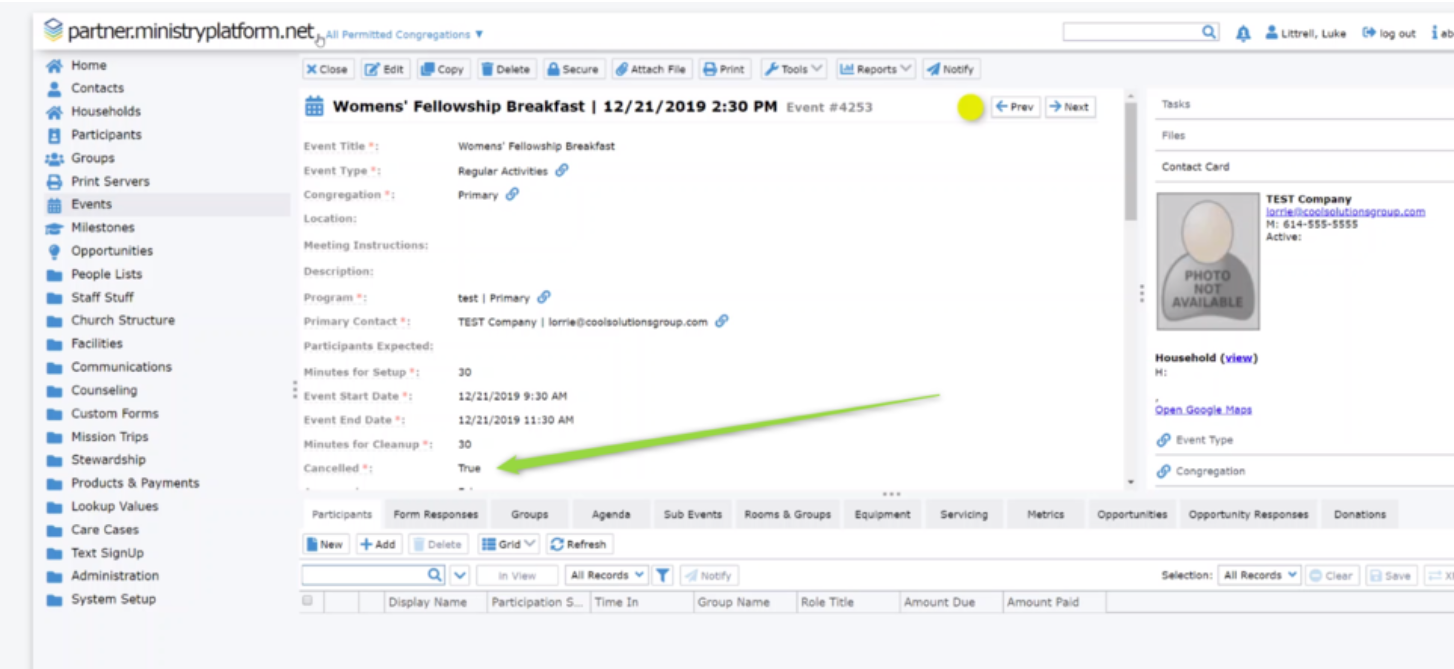Expand the Tools dropdown menu

(794, 69)
